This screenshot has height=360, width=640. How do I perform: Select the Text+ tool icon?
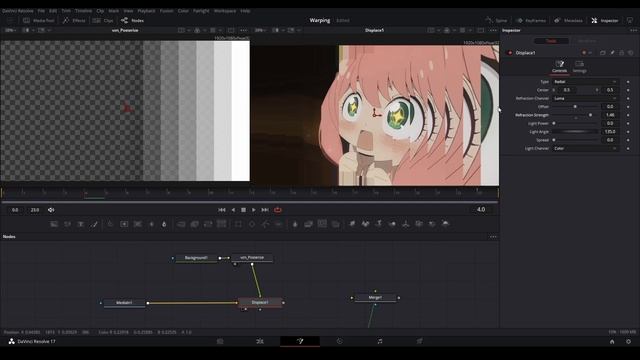point(81,224)
